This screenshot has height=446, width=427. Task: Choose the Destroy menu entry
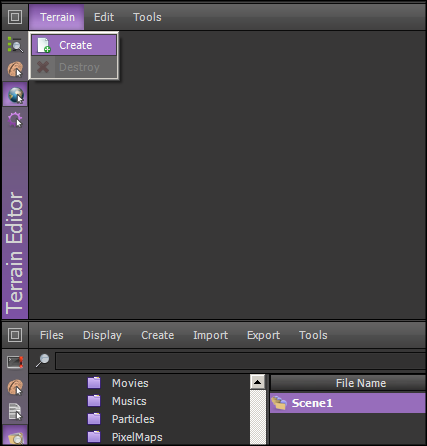[x=74, y=67]
